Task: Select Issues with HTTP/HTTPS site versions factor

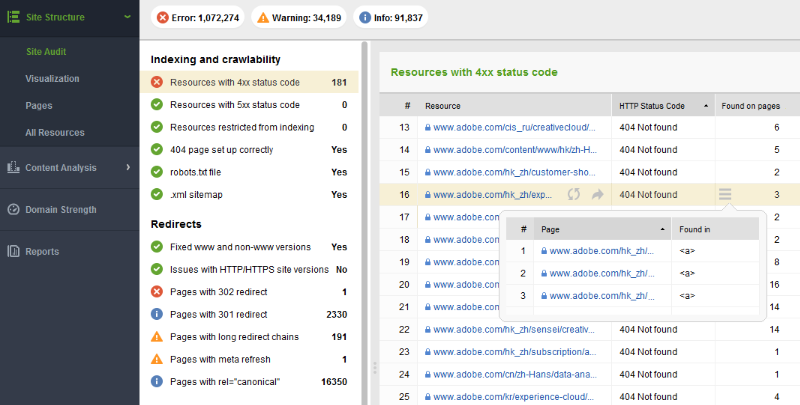Action: pyautogui.click(x=249, y=269)
